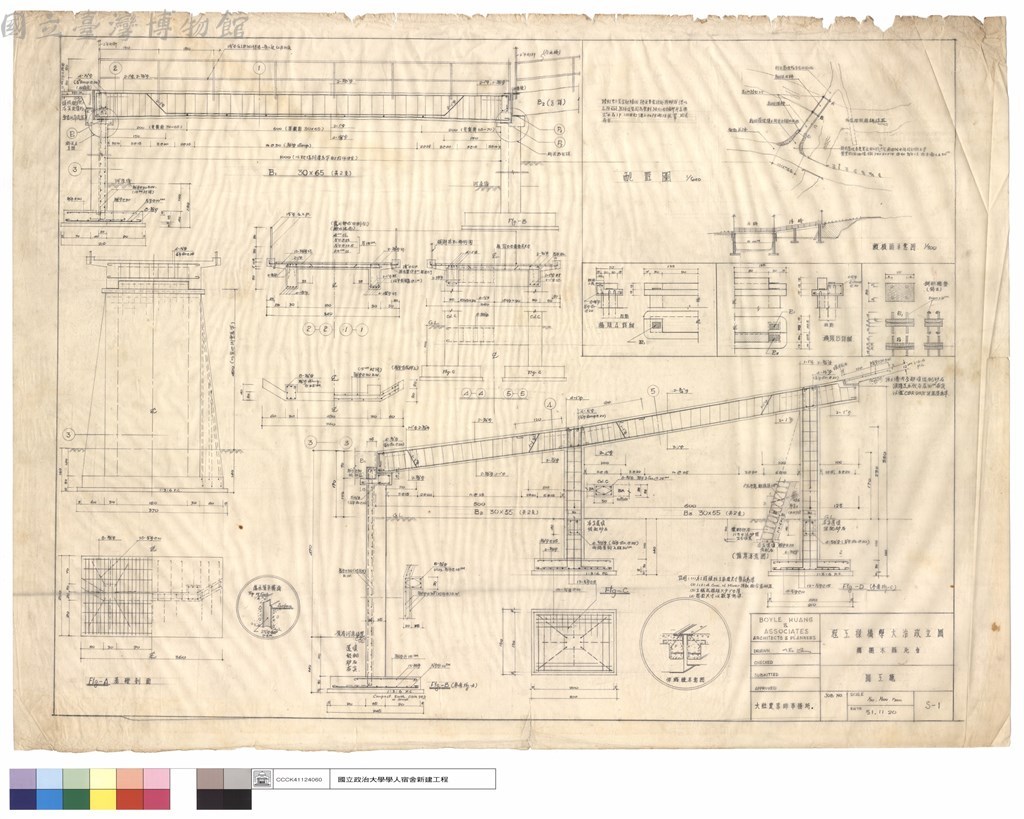
Task: Click the taupe brown calibration swatch
Action: click(x=210, y=779)
